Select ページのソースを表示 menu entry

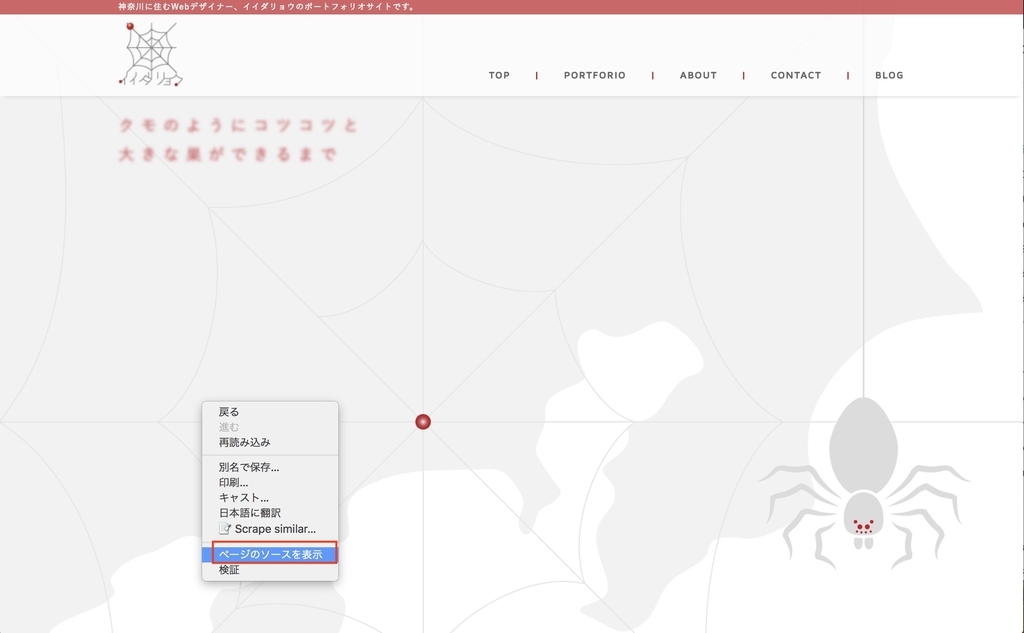click(x=270, y=554)
